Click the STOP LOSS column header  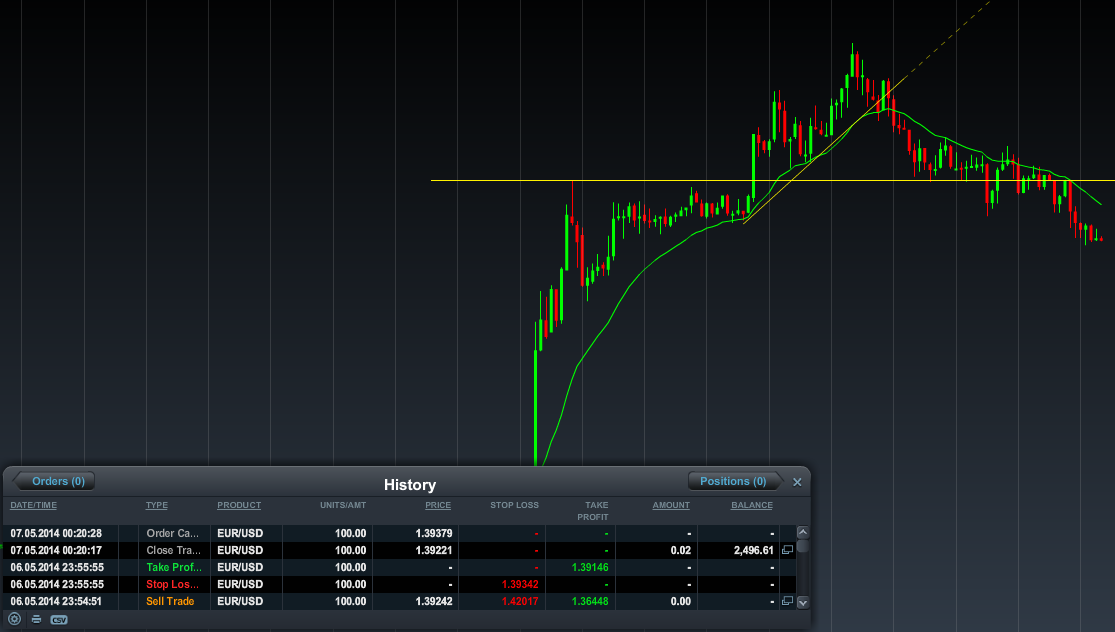(514, 505)
